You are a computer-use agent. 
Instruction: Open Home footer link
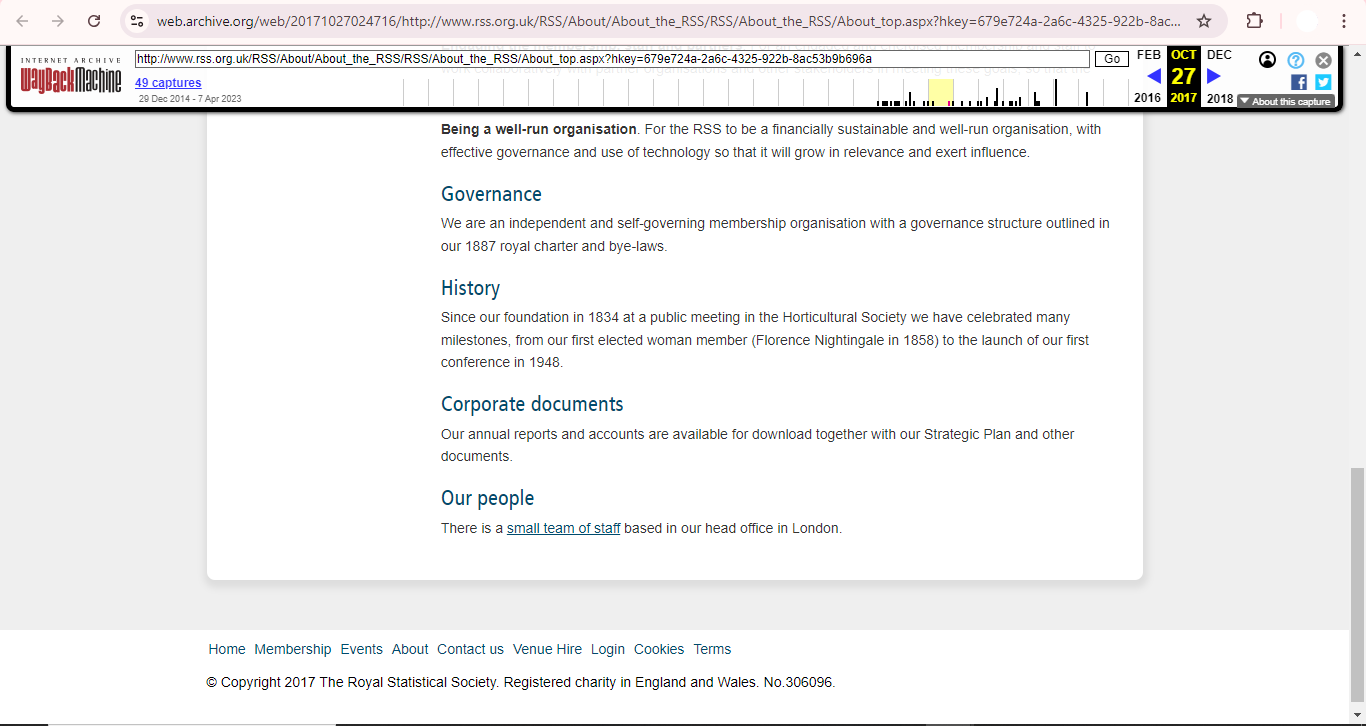(x=227, y=649)
